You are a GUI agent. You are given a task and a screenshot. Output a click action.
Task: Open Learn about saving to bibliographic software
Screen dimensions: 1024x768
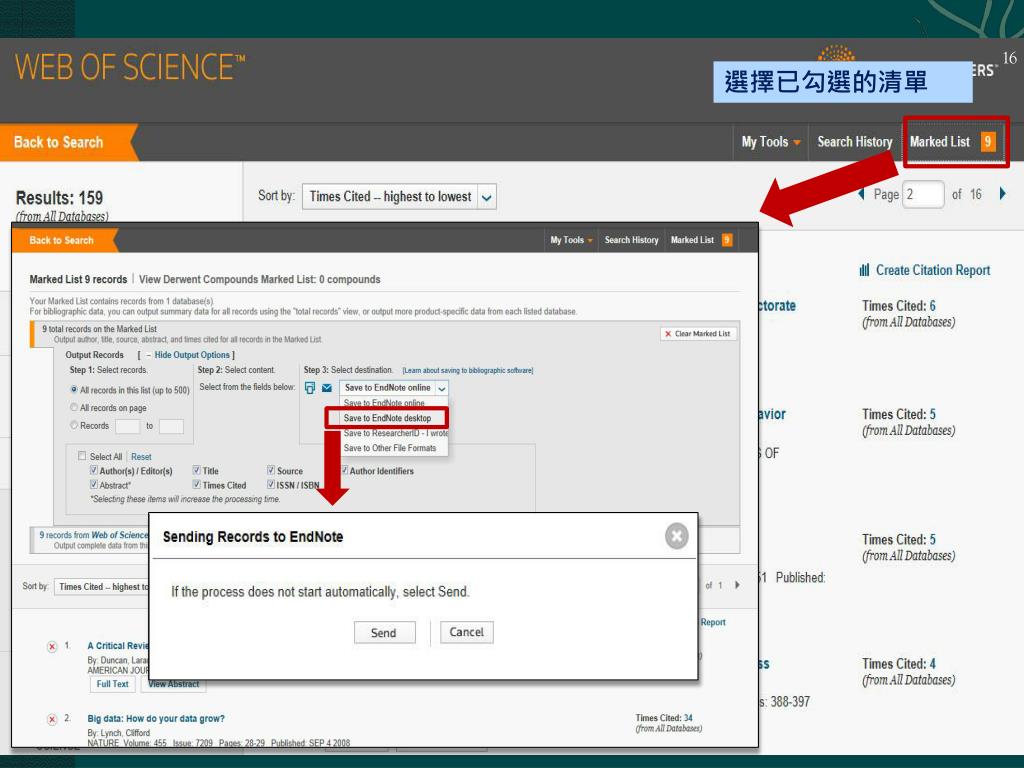tap(468, 370)
